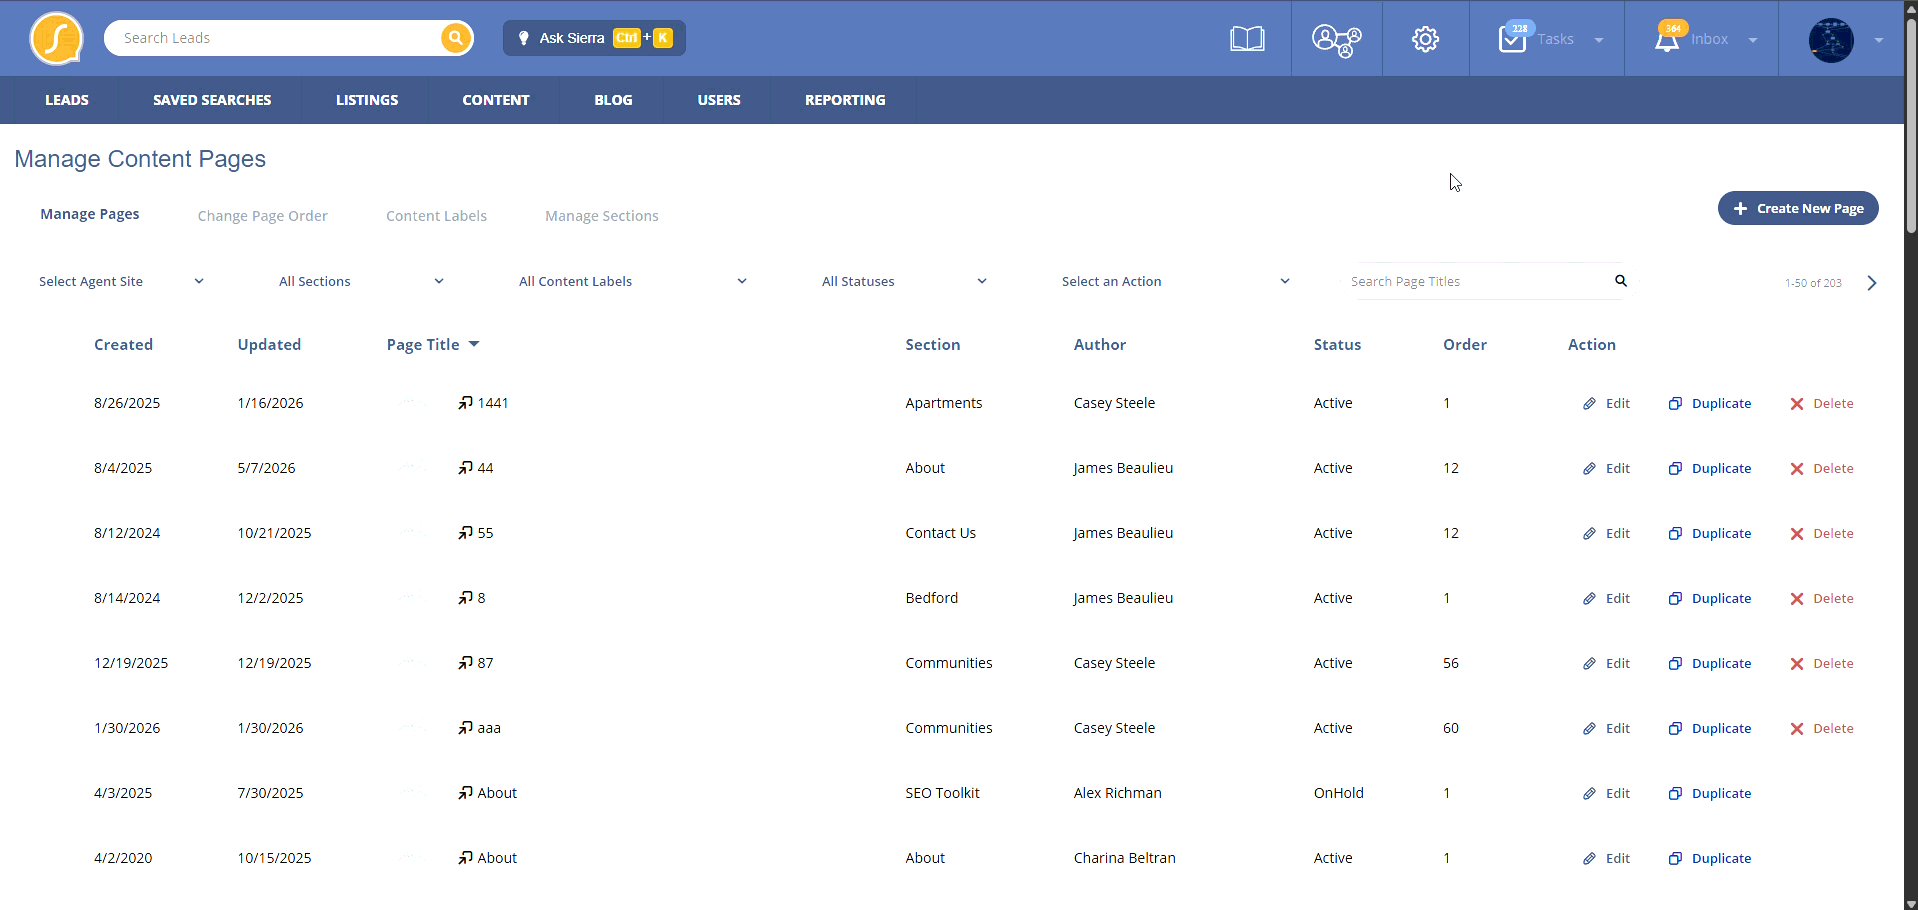The image size is (1918, 910).
Task: Click the profile avatar picture
Action: [x=1831, y=40]
